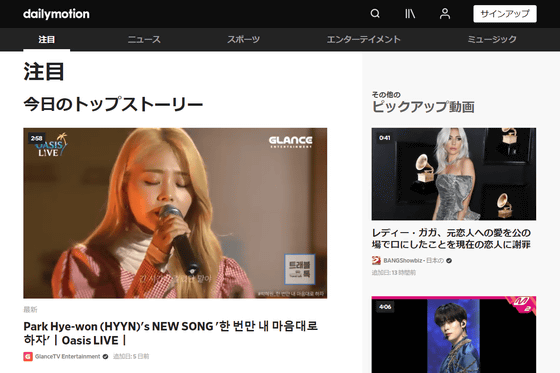Click the 今日のトップストーリー heading
Image resolution: width=560 pixels, height=373 pixels.
tap(113, 104)
